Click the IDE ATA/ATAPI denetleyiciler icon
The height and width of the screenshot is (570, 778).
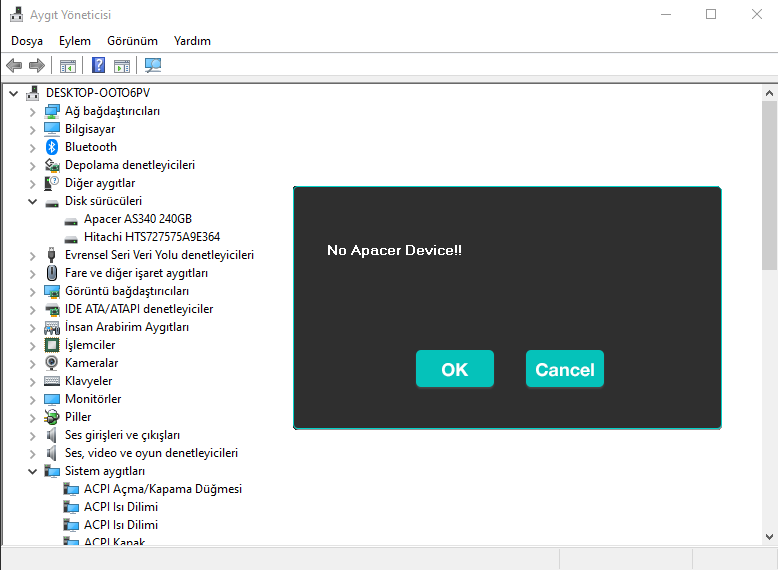pyautogui.click(x=52, y=310)
